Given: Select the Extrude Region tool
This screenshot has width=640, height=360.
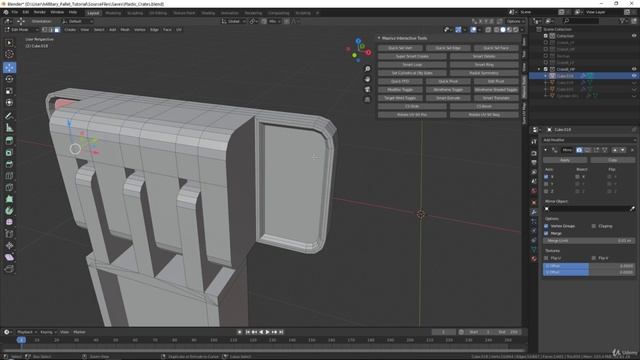Looking at the screenshot, I should pos(9,140).
